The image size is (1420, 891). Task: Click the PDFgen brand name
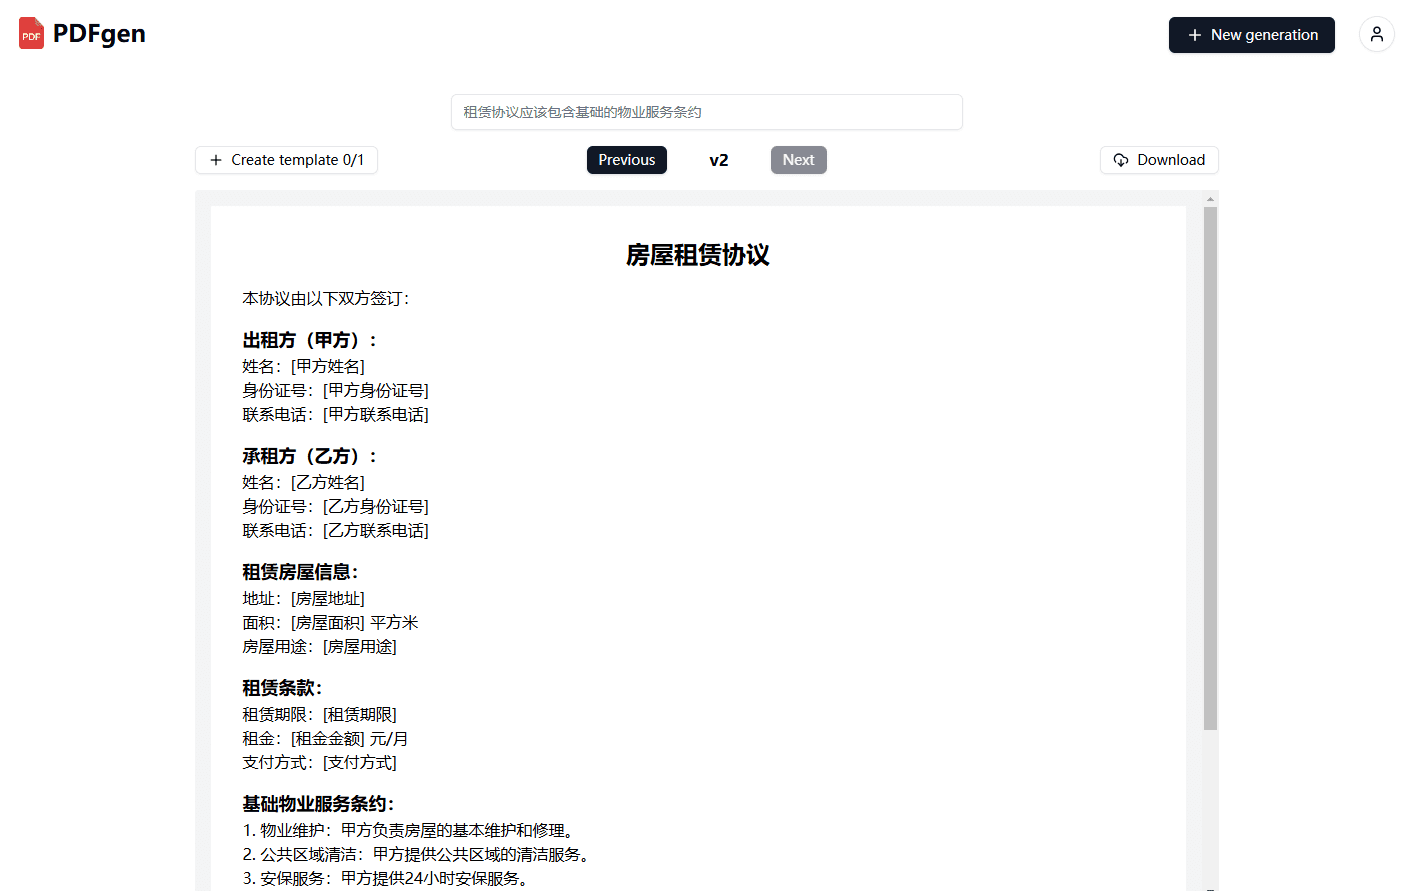coord(99,34)
